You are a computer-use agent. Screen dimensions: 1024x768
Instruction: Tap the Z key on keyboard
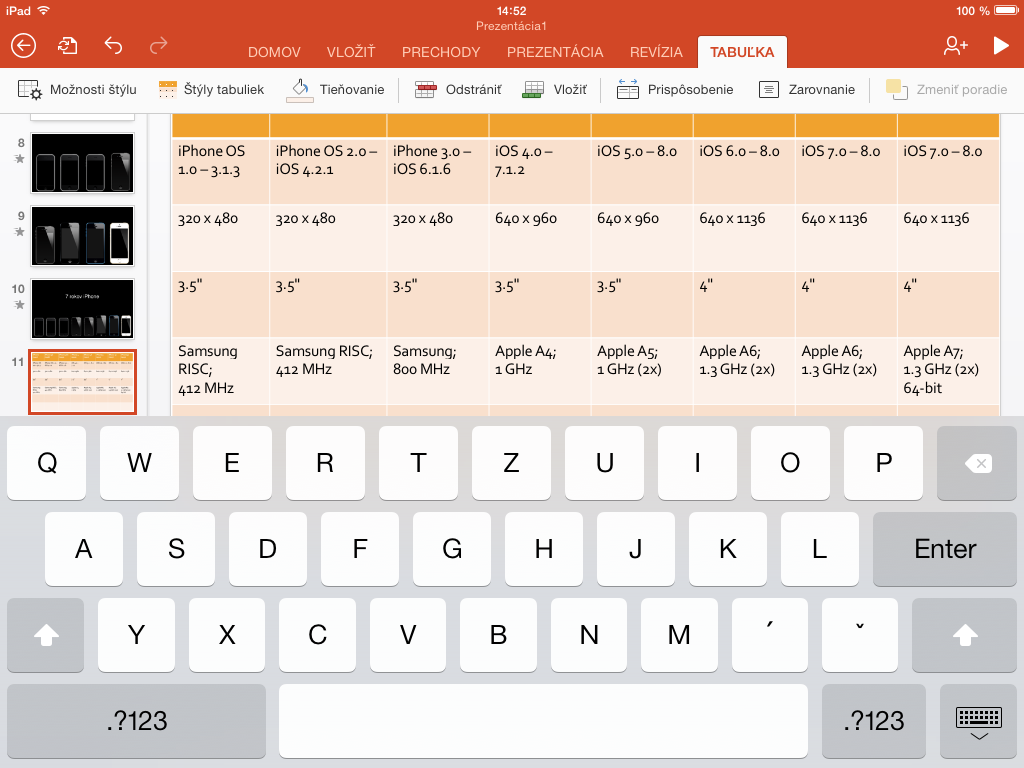pos(511,463)
